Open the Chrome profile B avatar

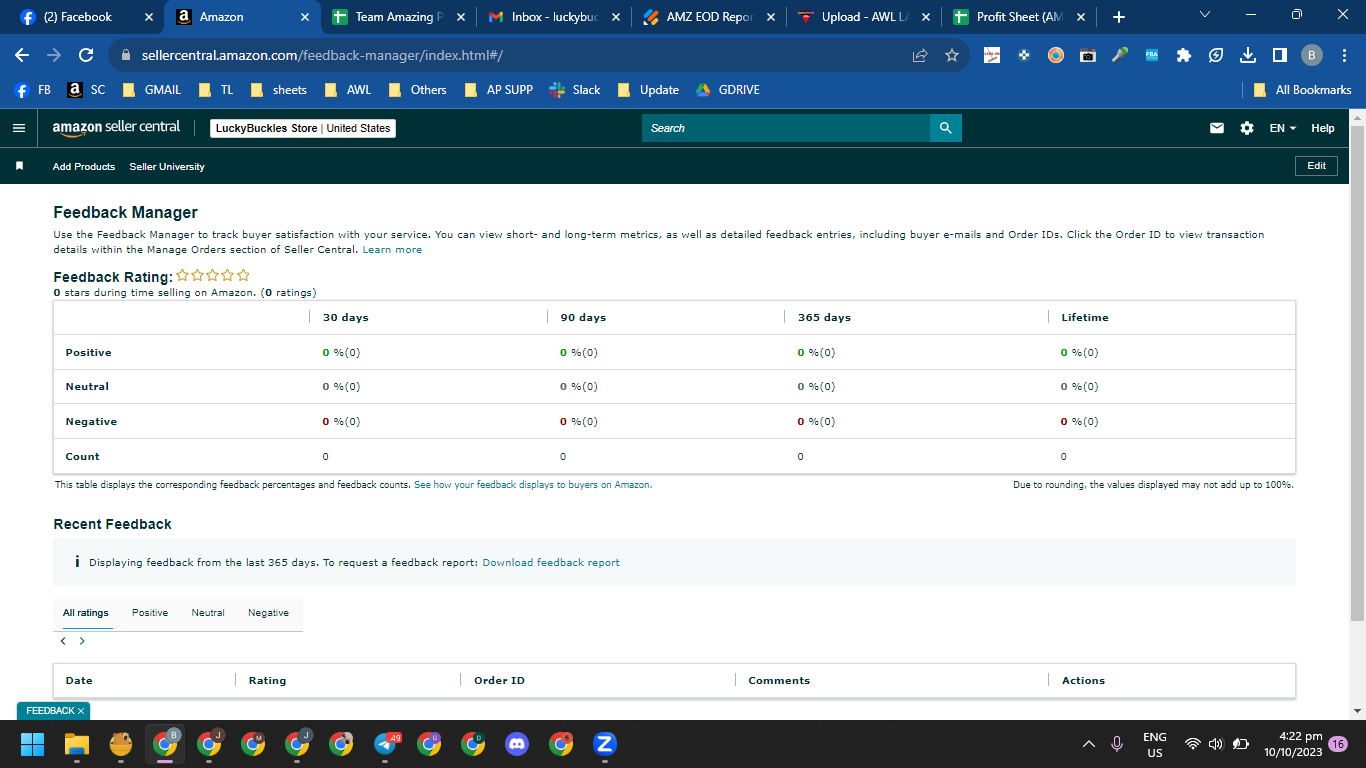[1312, 56]
